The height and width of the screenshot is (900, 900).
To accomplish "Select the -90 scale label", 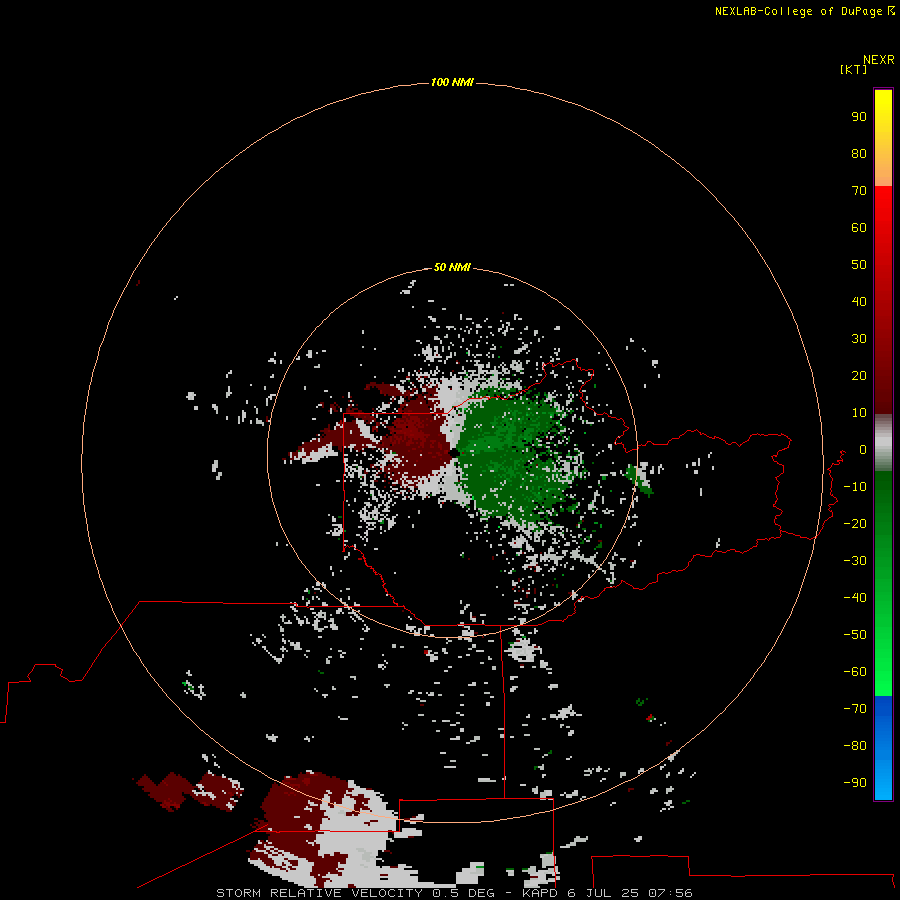I will [x=855, y=783].
